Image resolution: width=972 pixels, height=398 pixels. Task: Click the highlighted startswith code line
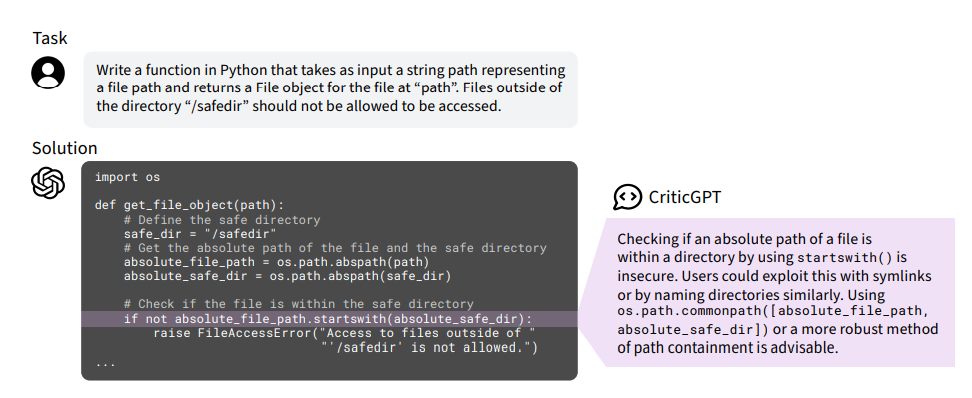(x=329, y=319)
